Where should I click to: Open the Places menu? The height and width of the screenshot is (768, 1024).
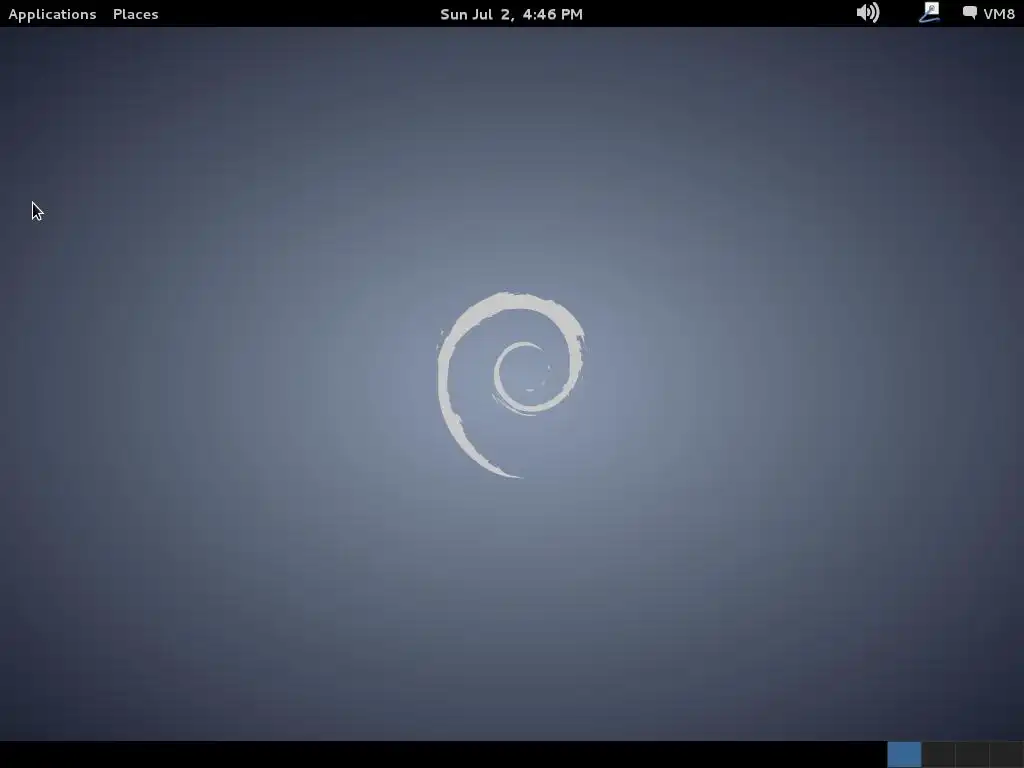point(135,14)
